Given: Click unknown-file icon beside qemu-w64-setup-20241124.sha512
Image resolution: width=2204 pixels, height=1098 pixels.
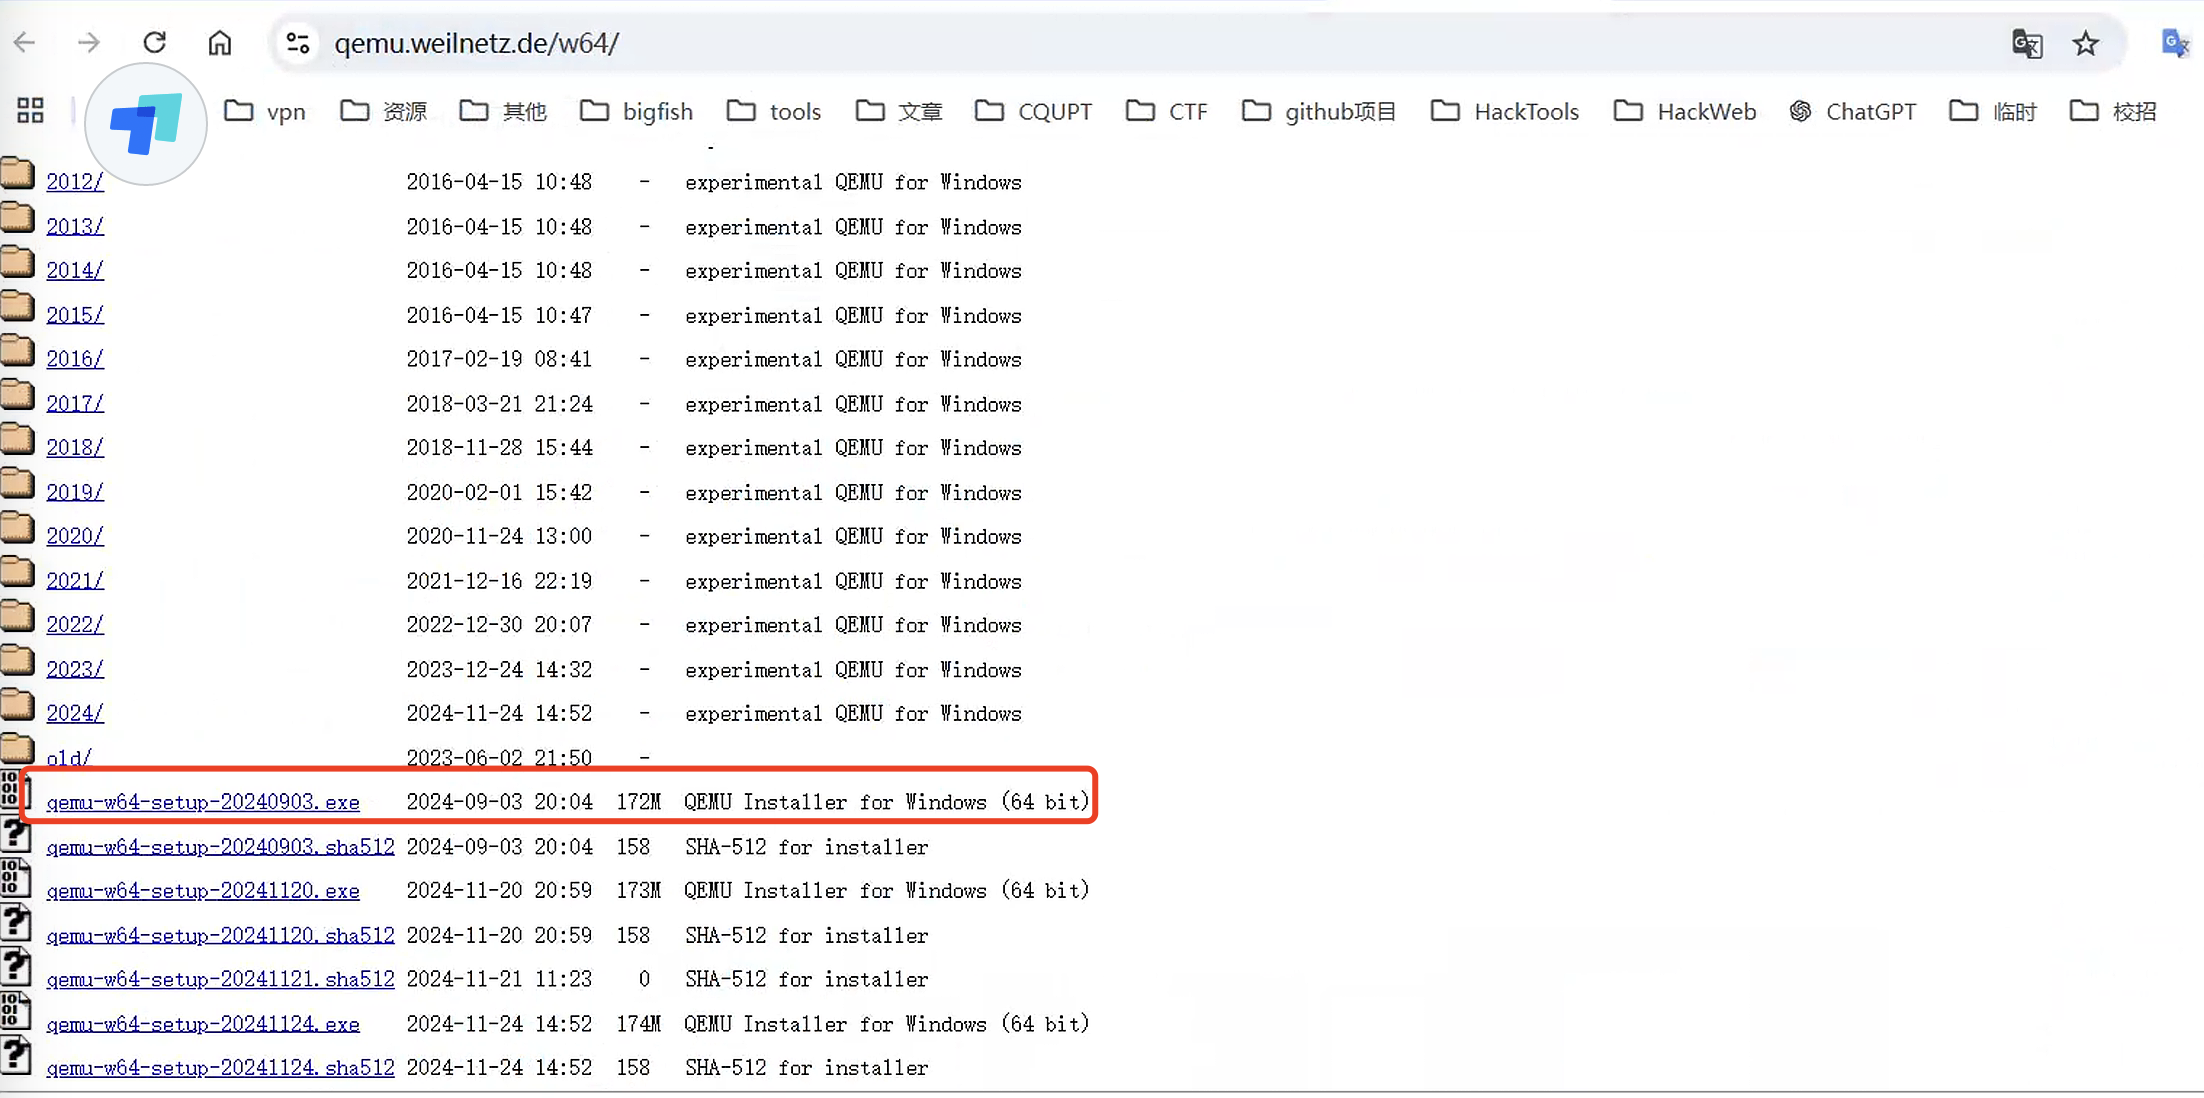Looking at the screenshot, I should [15, 1056].
